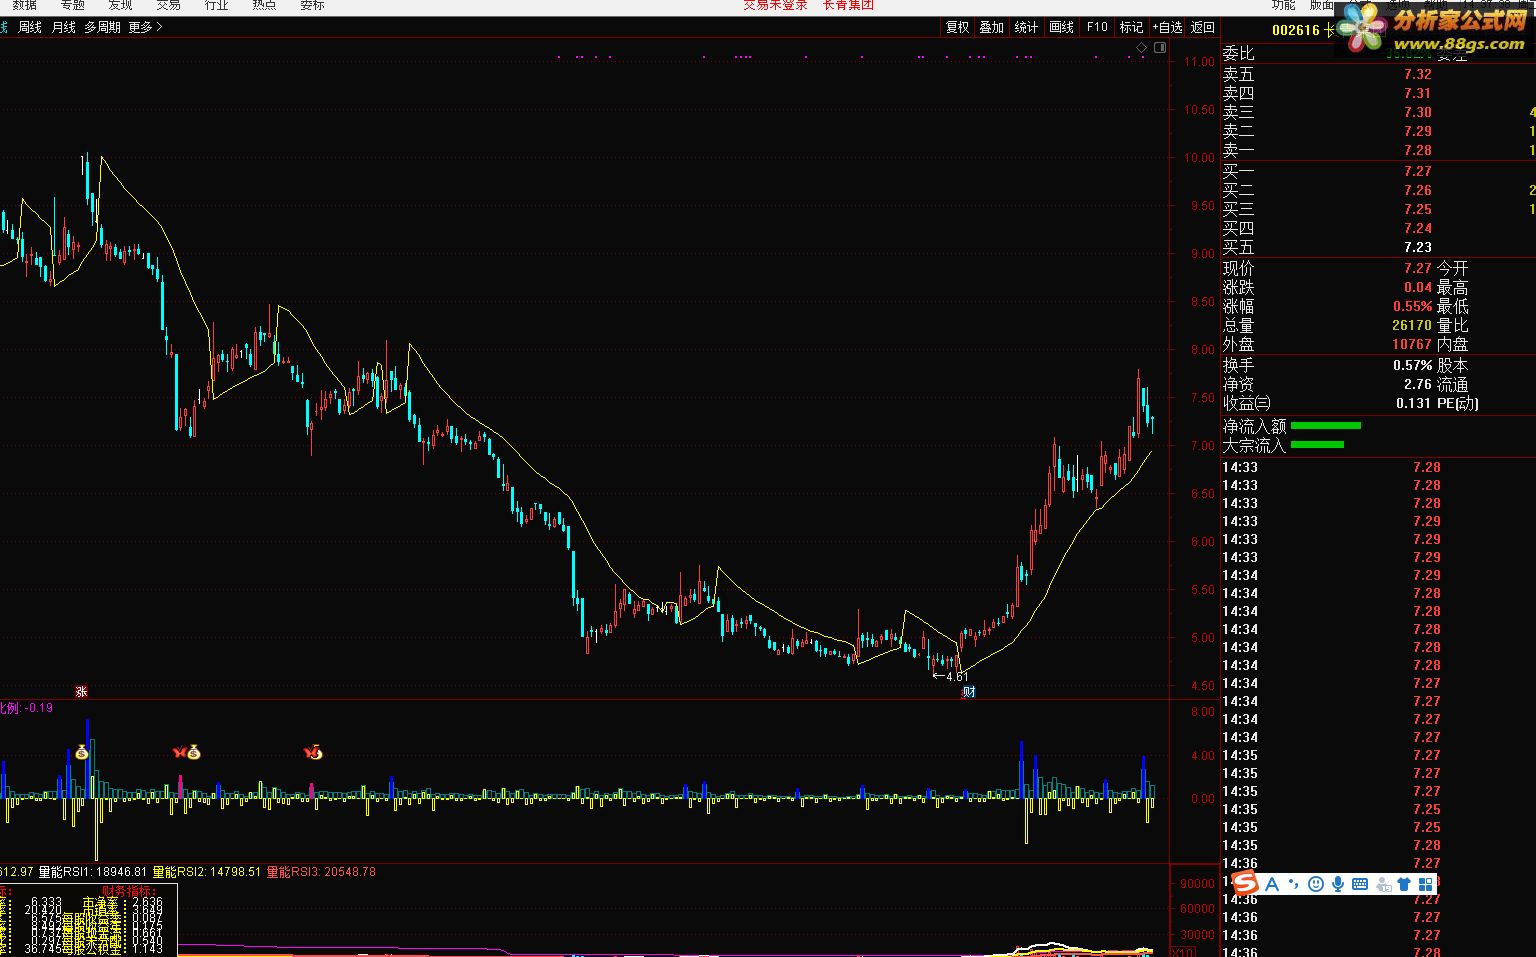This screenshot has width=1536, height=957.
Task: Click the diamond icon above price axis
Action: tap(1140, 47)
